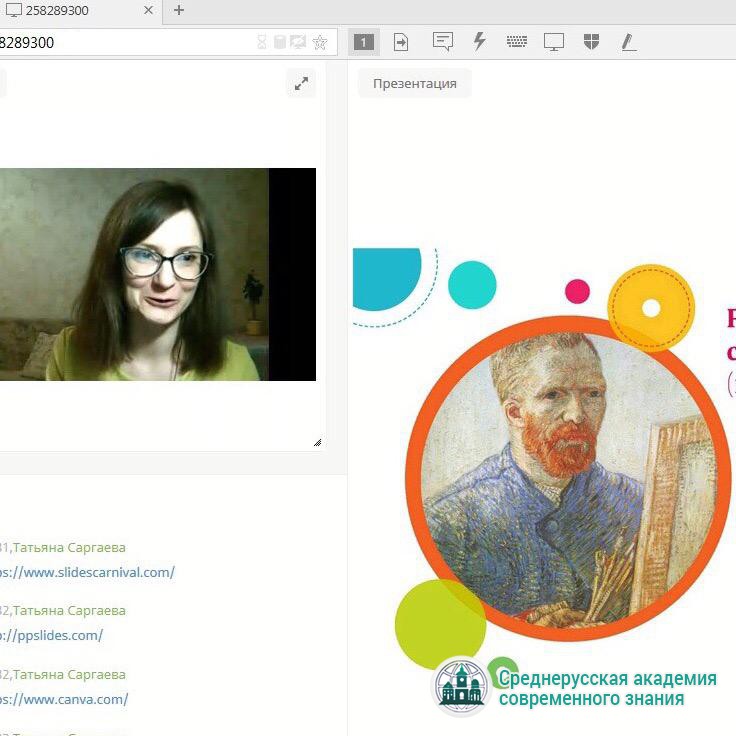Open a new tab with the plus button
Viewport: 736px width, 736px height.
tap(179, 10)
